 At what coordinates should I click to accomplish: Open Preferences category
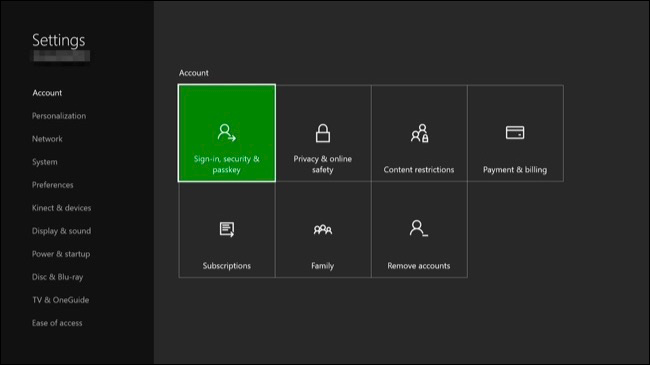(53, 185)
